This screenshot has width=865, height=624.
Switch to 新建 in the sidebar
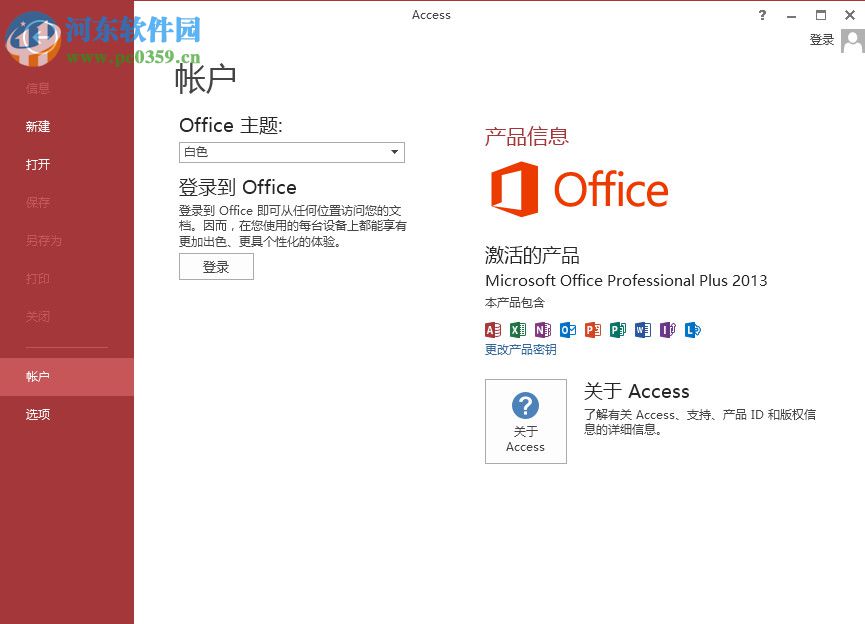(x=36, y=126)
